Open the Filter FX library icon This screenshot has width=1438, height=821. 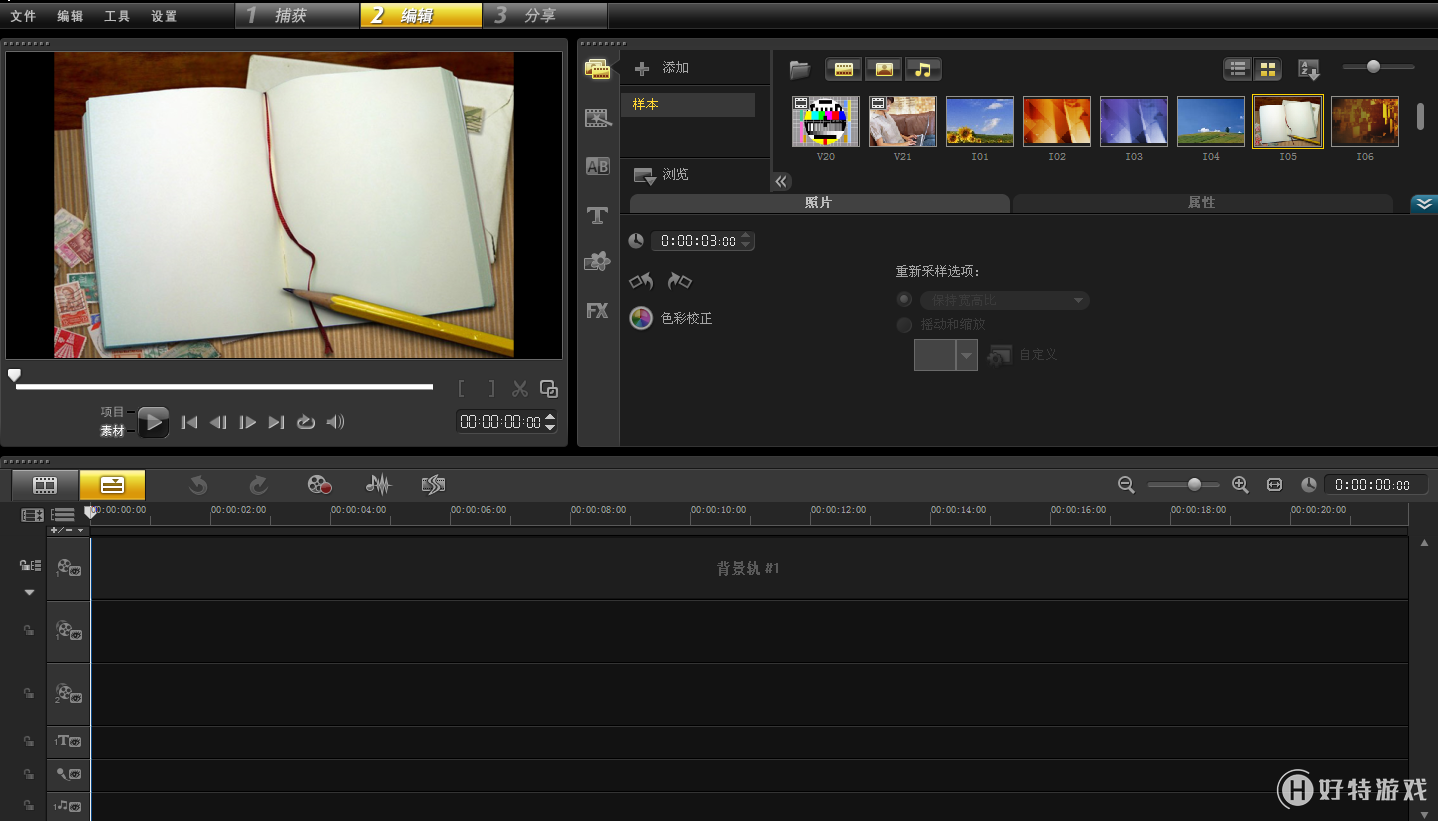597,311
